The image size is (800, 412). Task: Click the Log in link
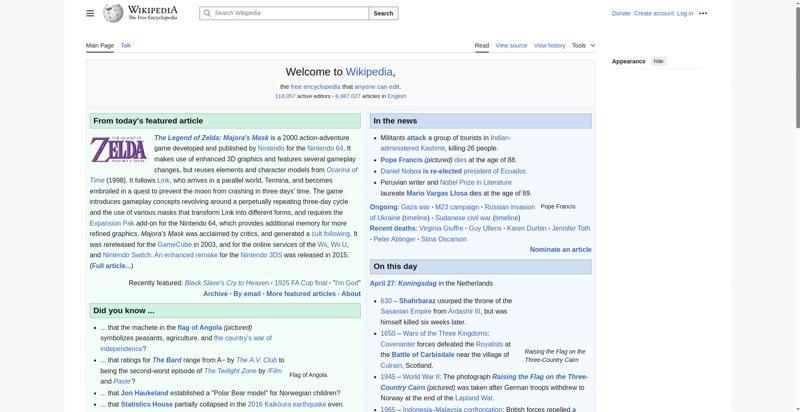pos(685,13)
